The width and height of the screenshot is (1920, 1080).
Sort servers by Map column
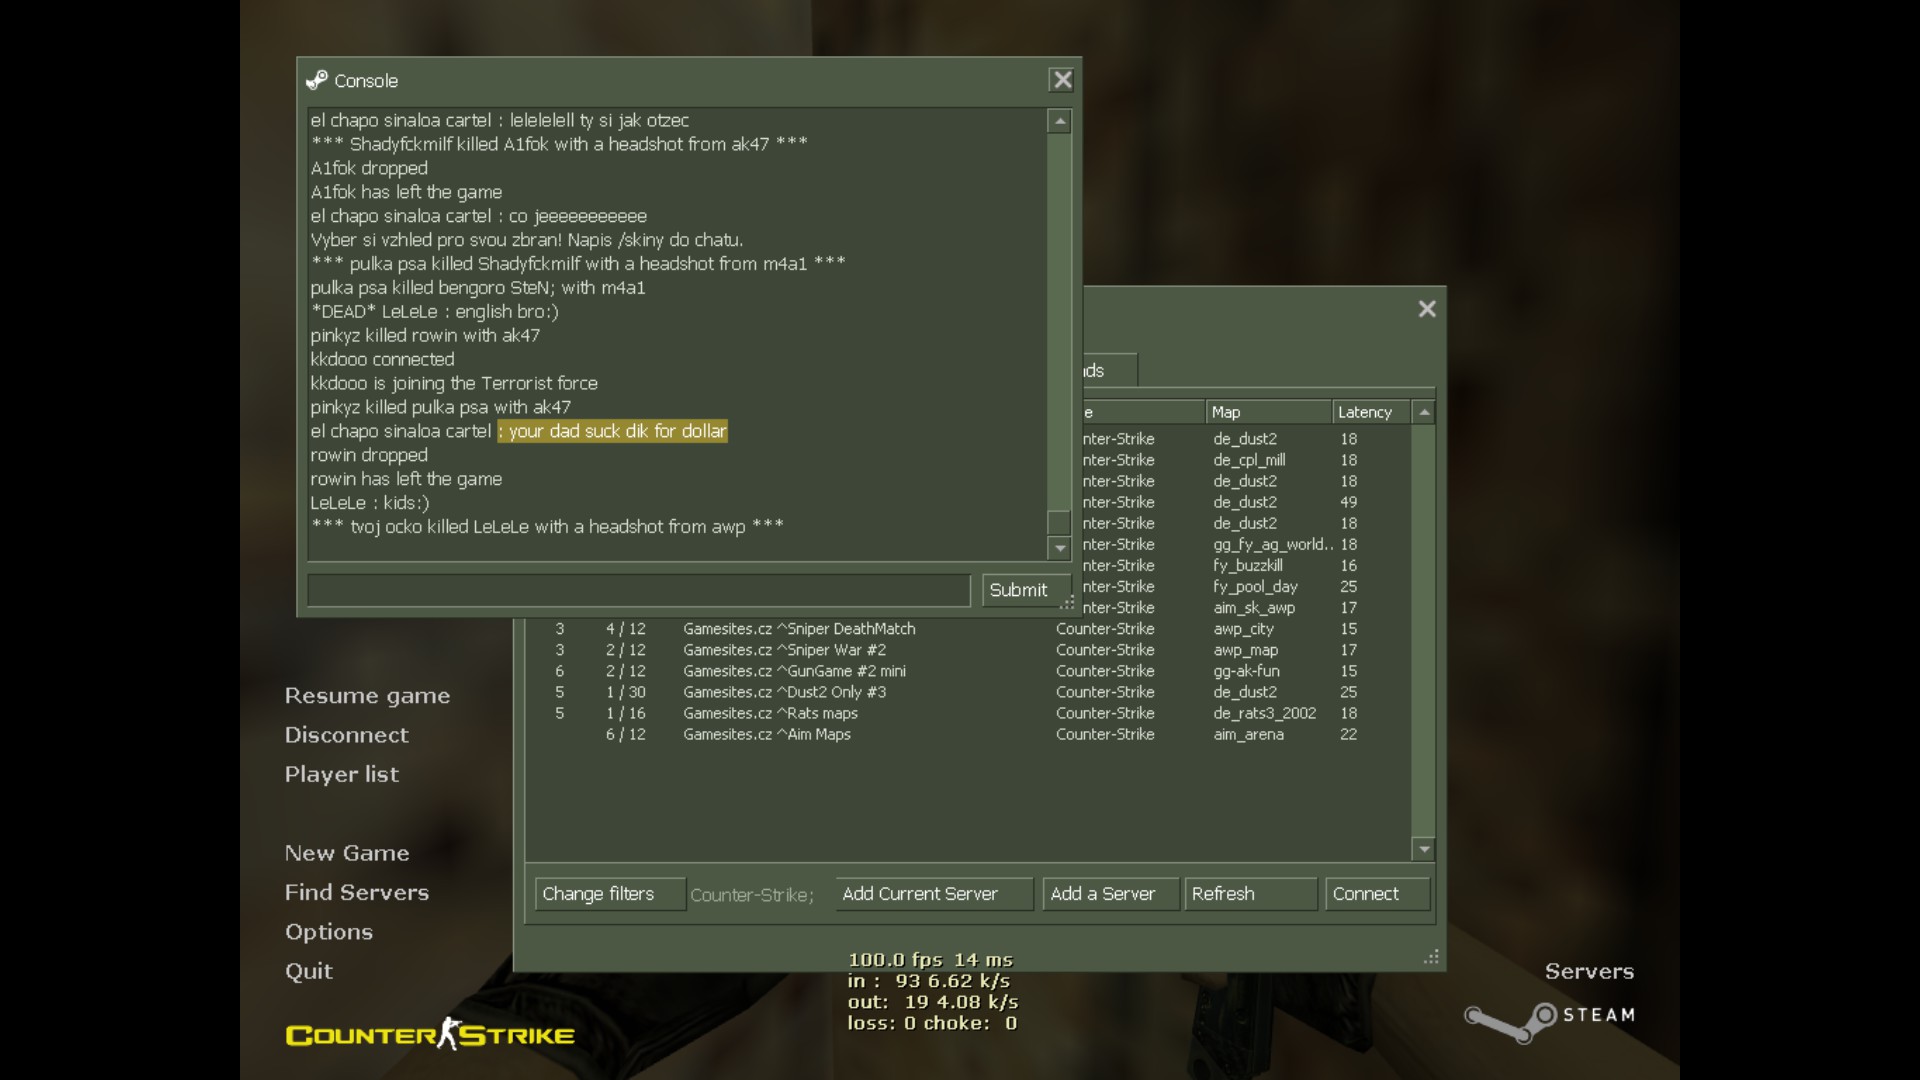1268,412
